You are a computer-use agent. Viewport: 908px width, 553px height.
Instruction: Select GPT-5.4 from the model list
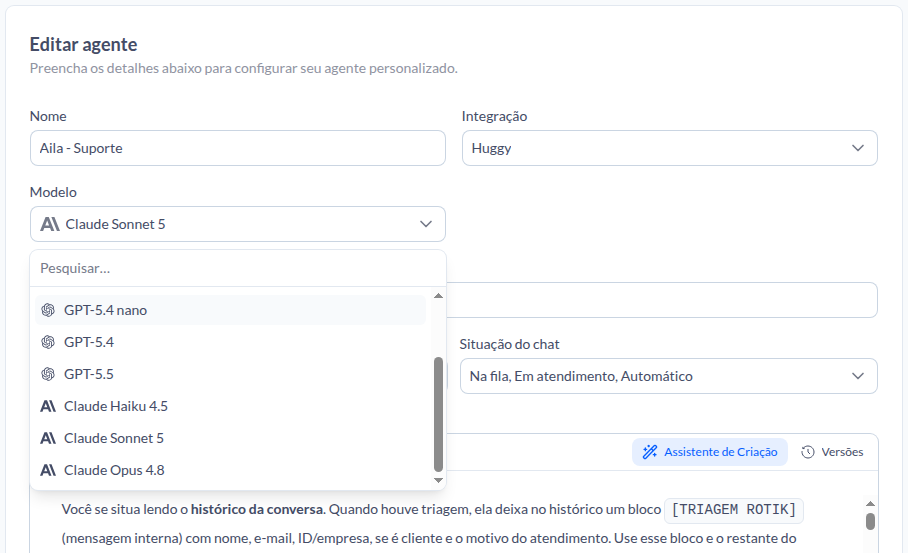click(230, 342)
